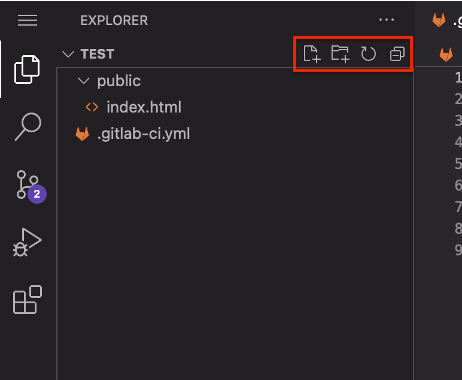Open Source Control with 2 changes
This screenshot has width=462, height=380.
[x=31, y=187]
